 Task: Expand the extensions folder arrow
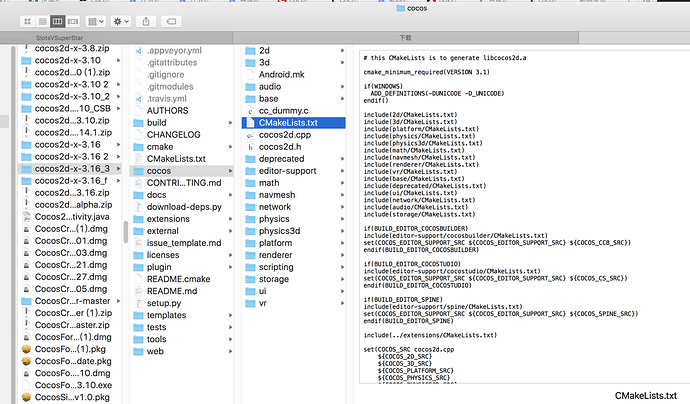230,219
